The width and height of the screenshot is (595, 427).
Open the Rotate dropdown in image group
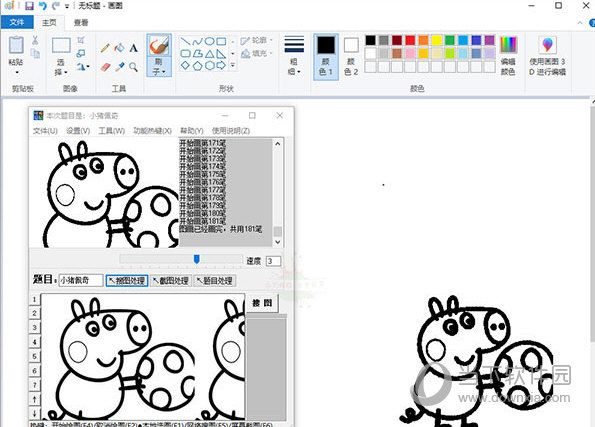82,67
